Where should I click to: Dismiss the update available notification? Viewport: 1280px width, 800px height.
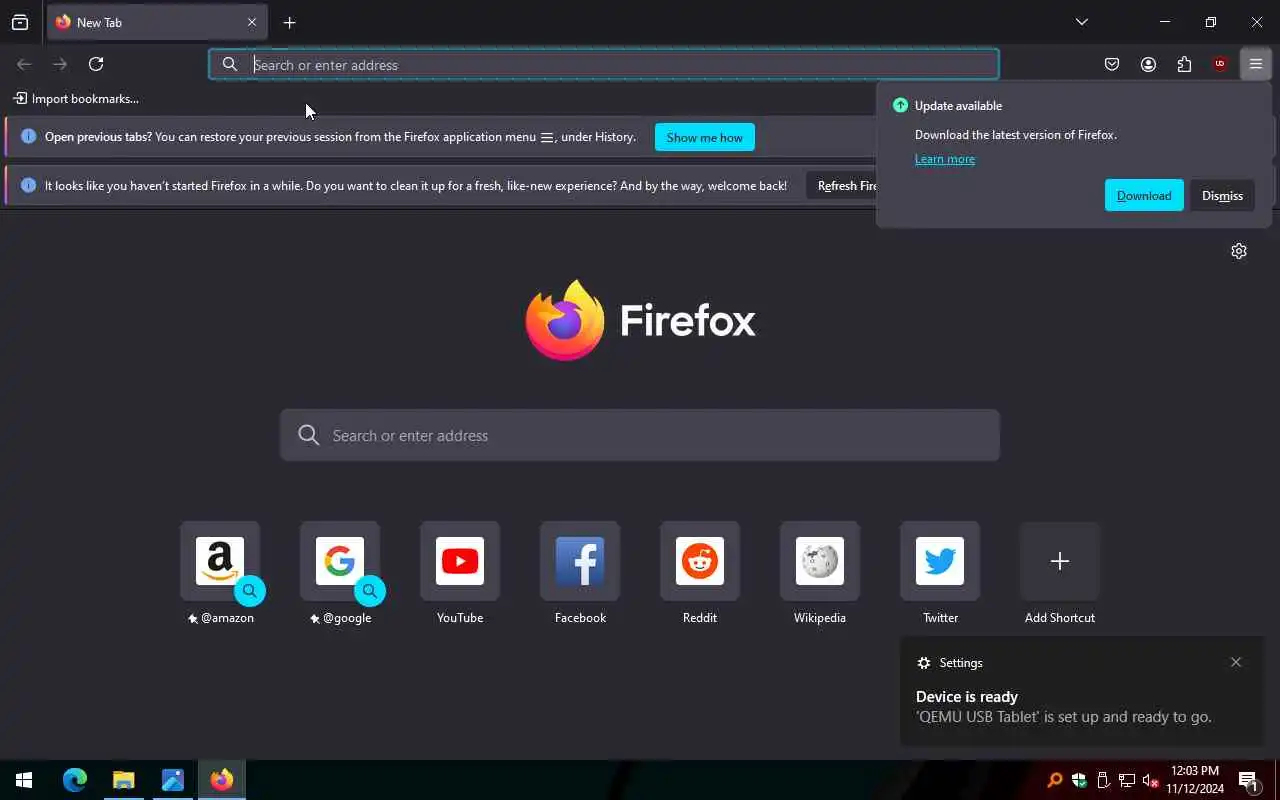(x=1222, y=195)
